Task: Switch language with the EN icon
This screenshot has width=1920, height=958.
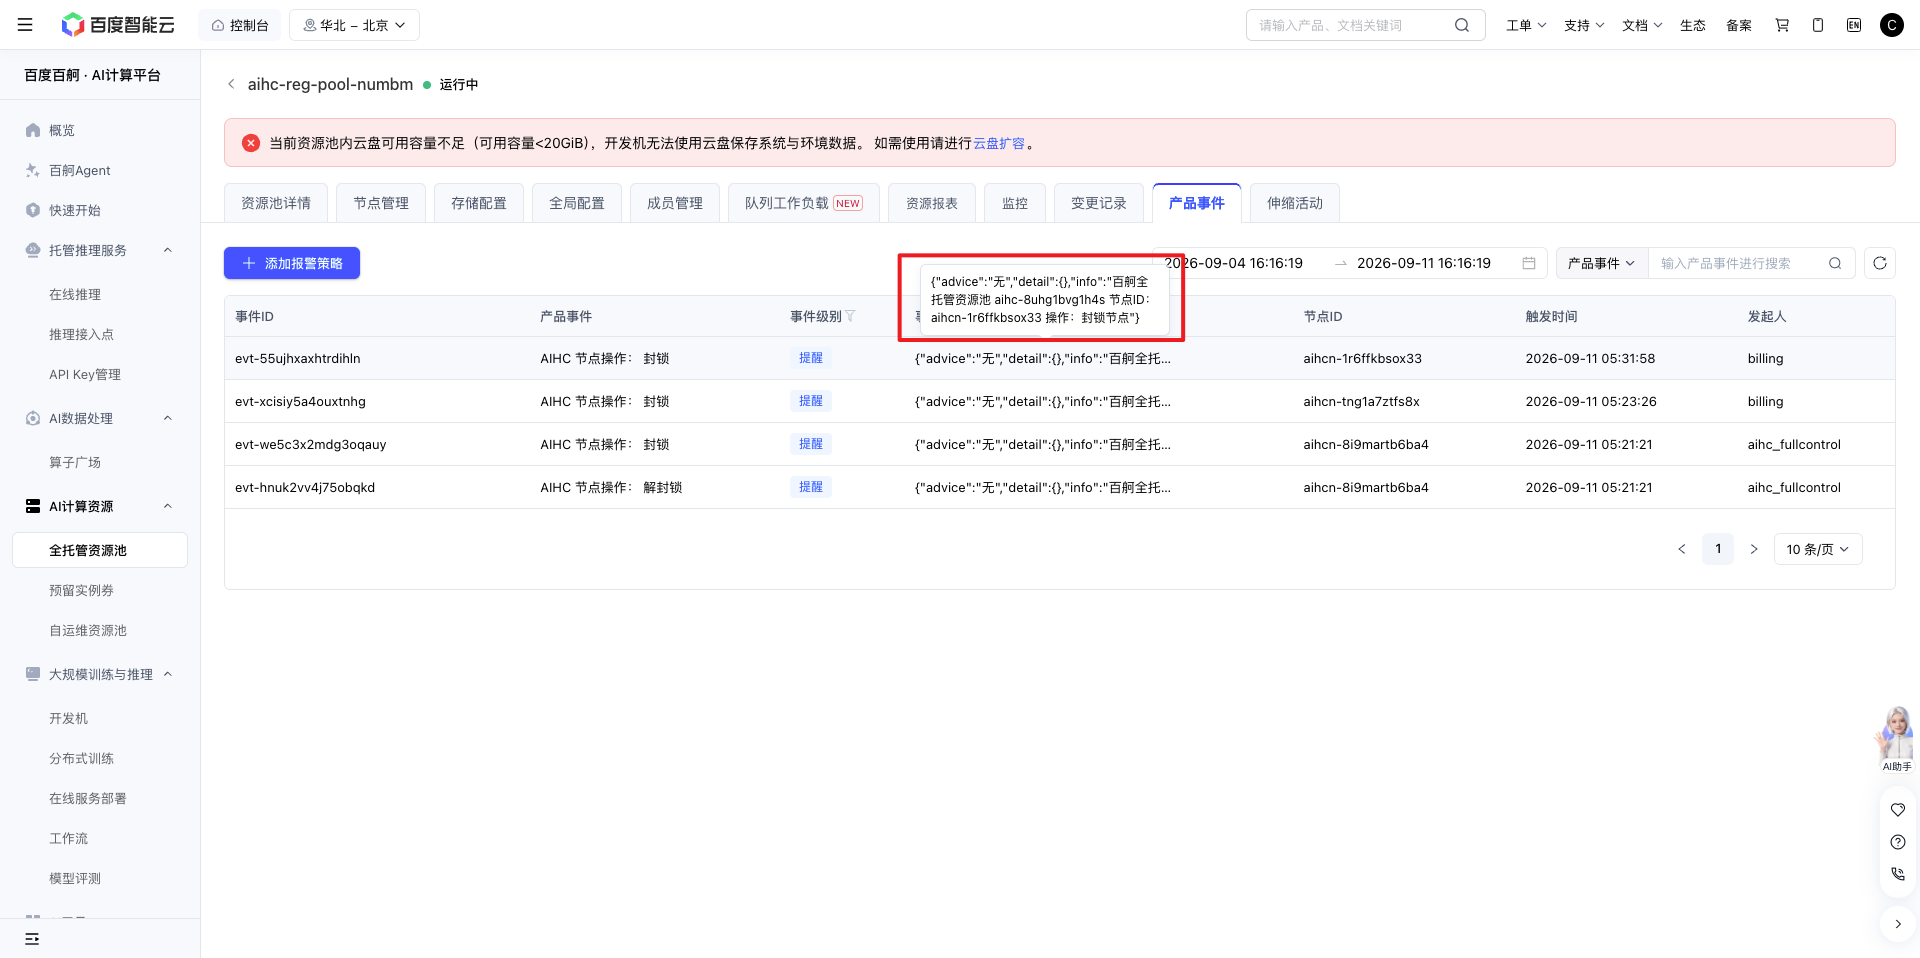Action: click(1854, 25)
